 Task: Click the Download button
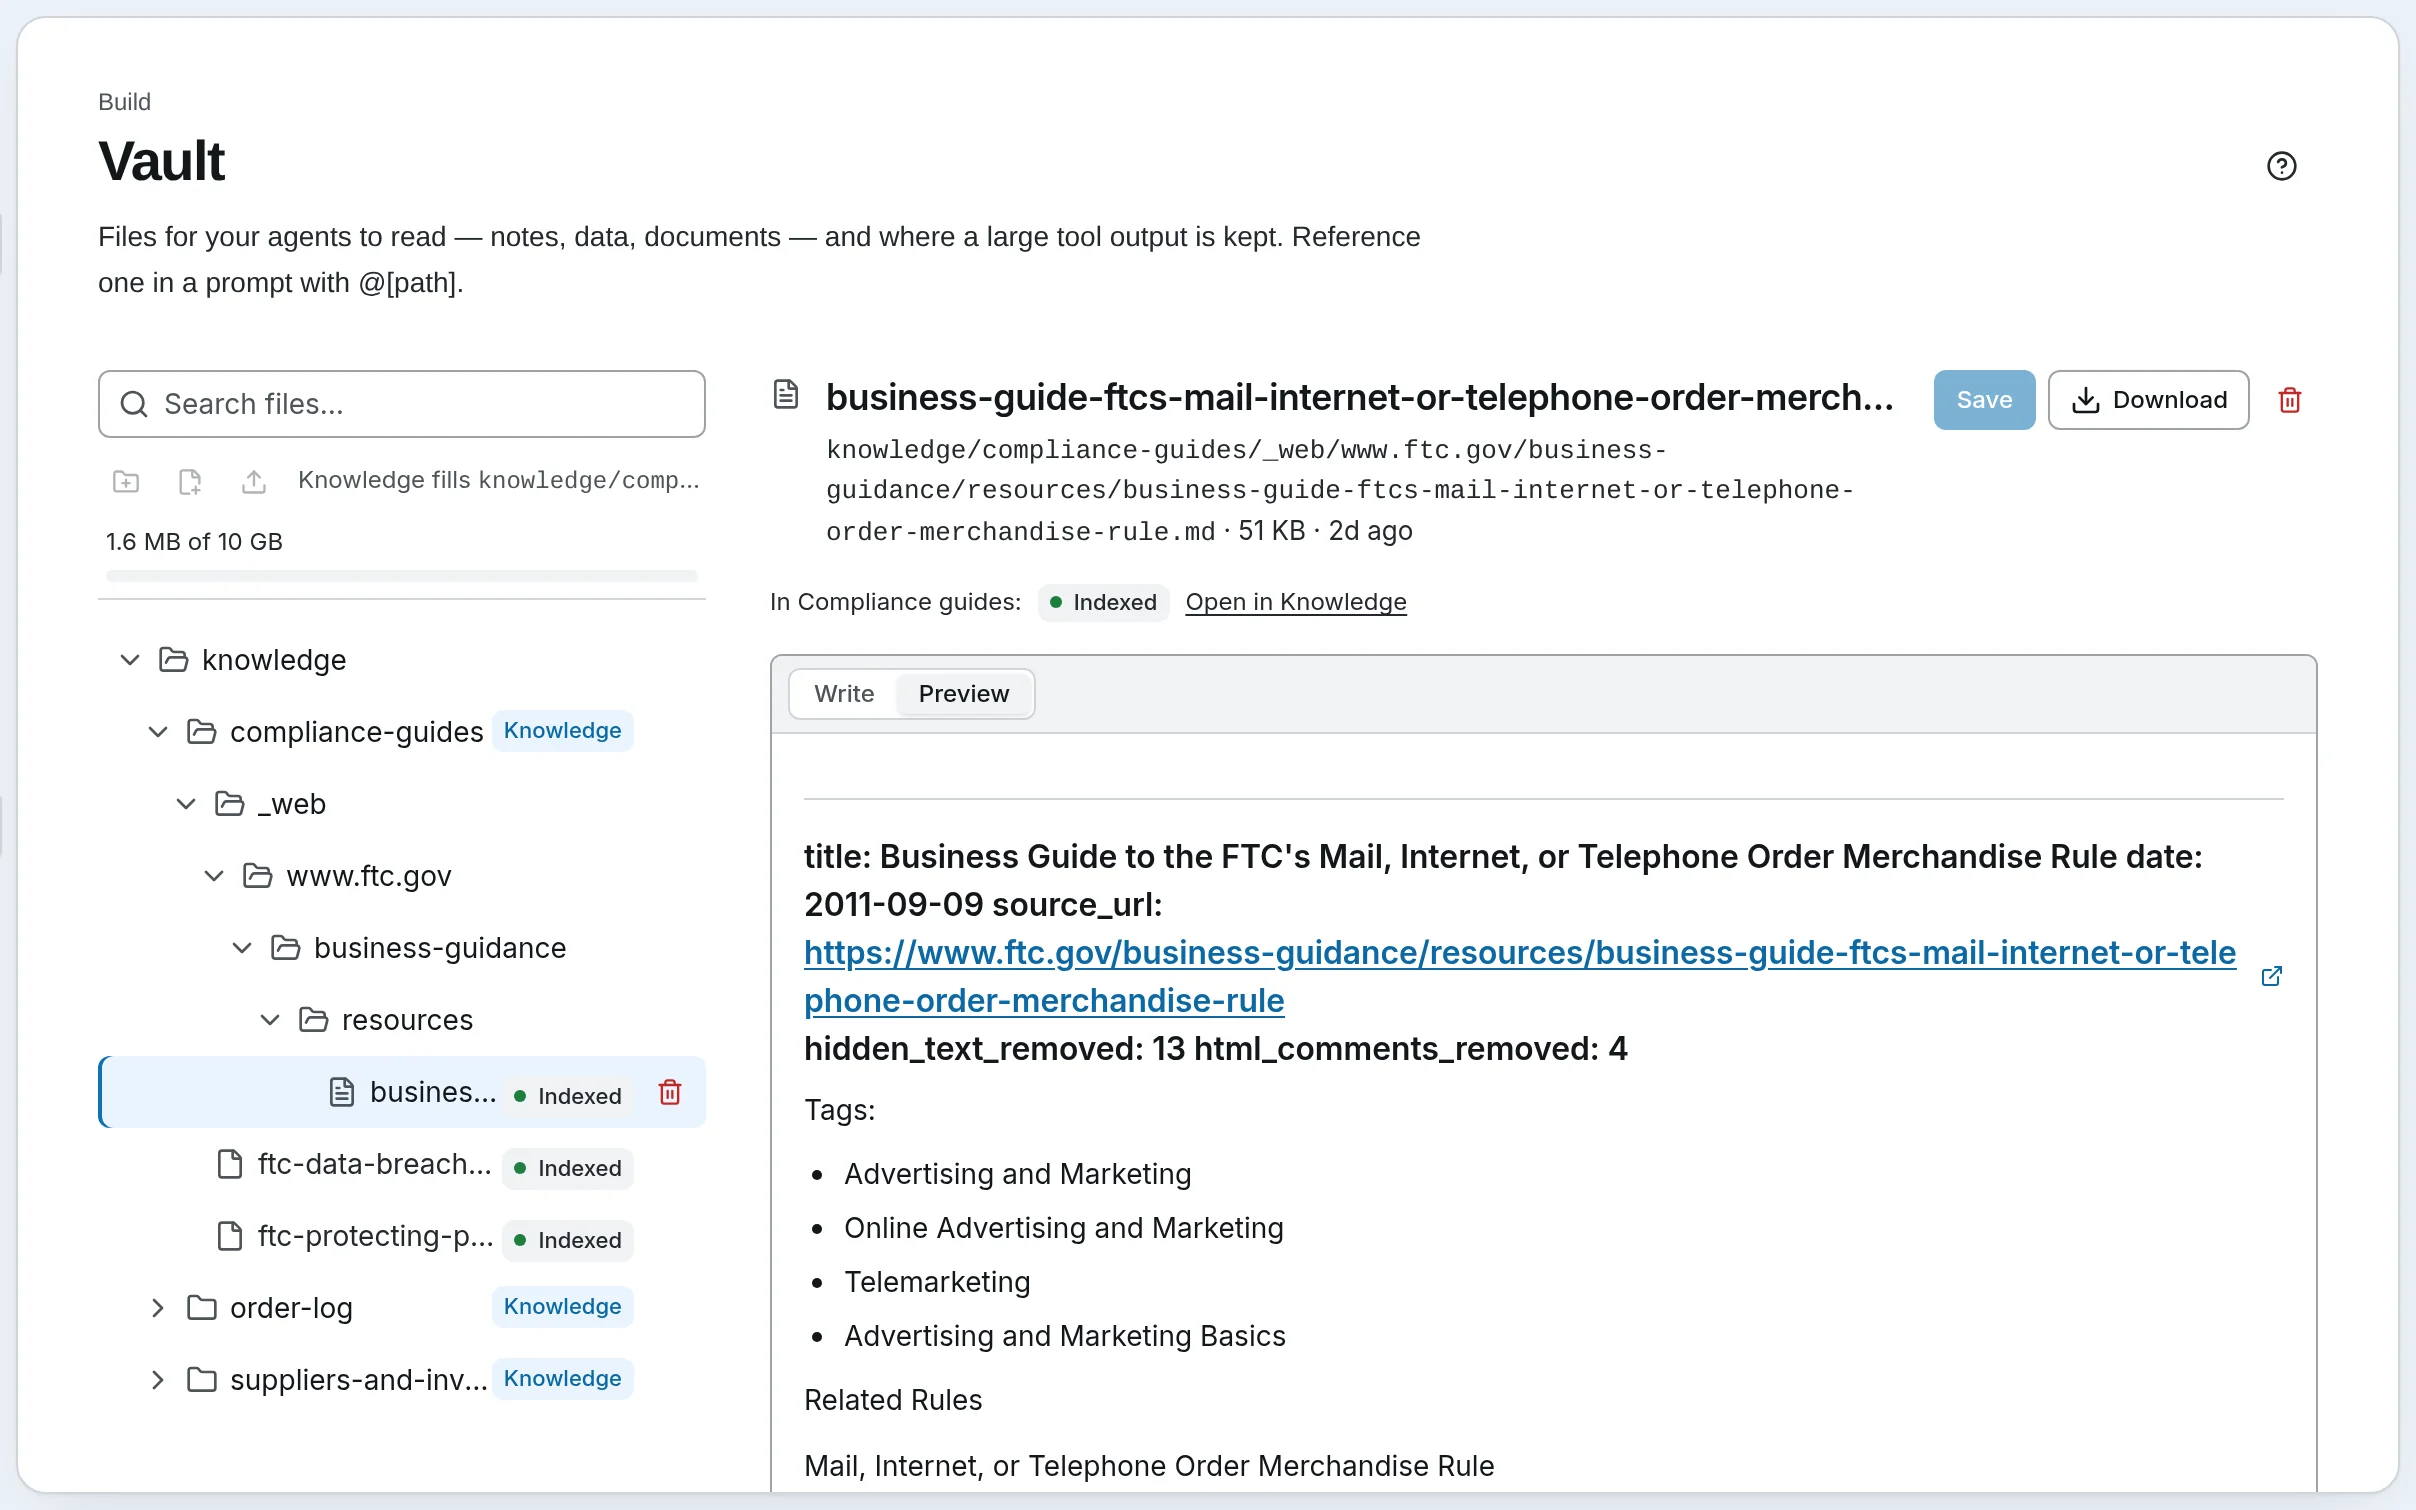[2148, 400]
